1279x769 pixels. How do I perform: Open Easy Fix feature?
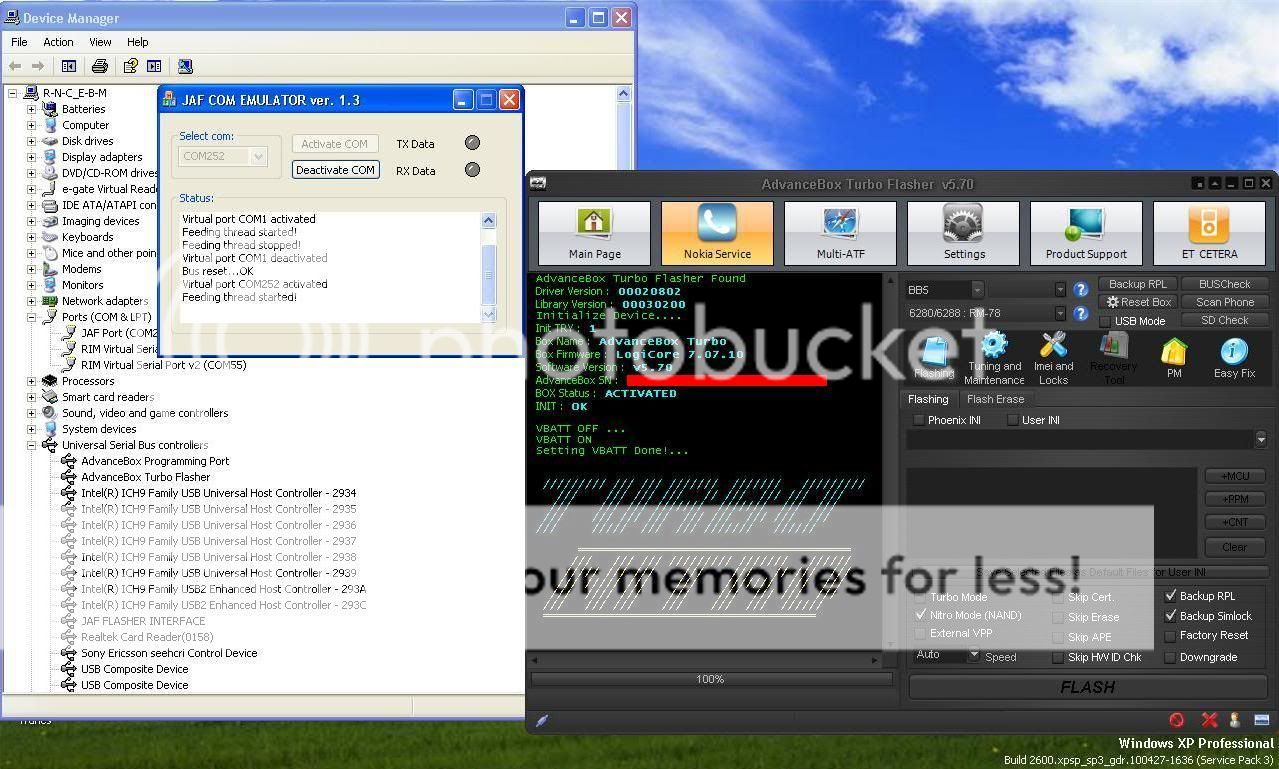coord(1233,352)
